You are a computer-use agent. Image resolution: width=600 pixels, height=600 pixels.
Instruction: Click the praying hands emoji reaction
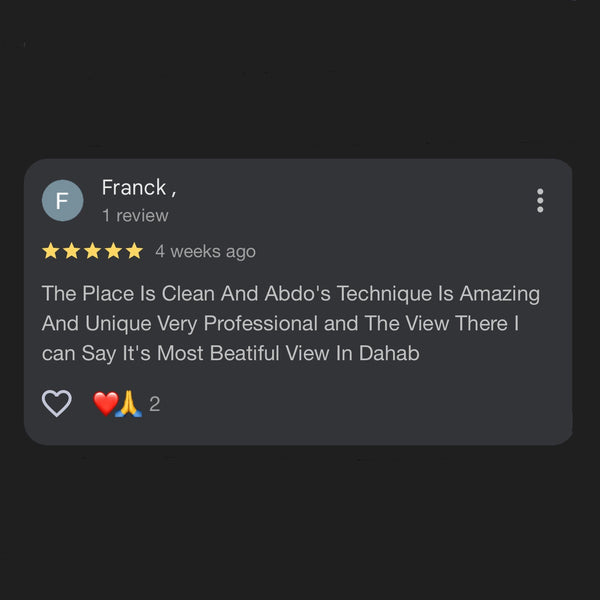pos(129,404)
